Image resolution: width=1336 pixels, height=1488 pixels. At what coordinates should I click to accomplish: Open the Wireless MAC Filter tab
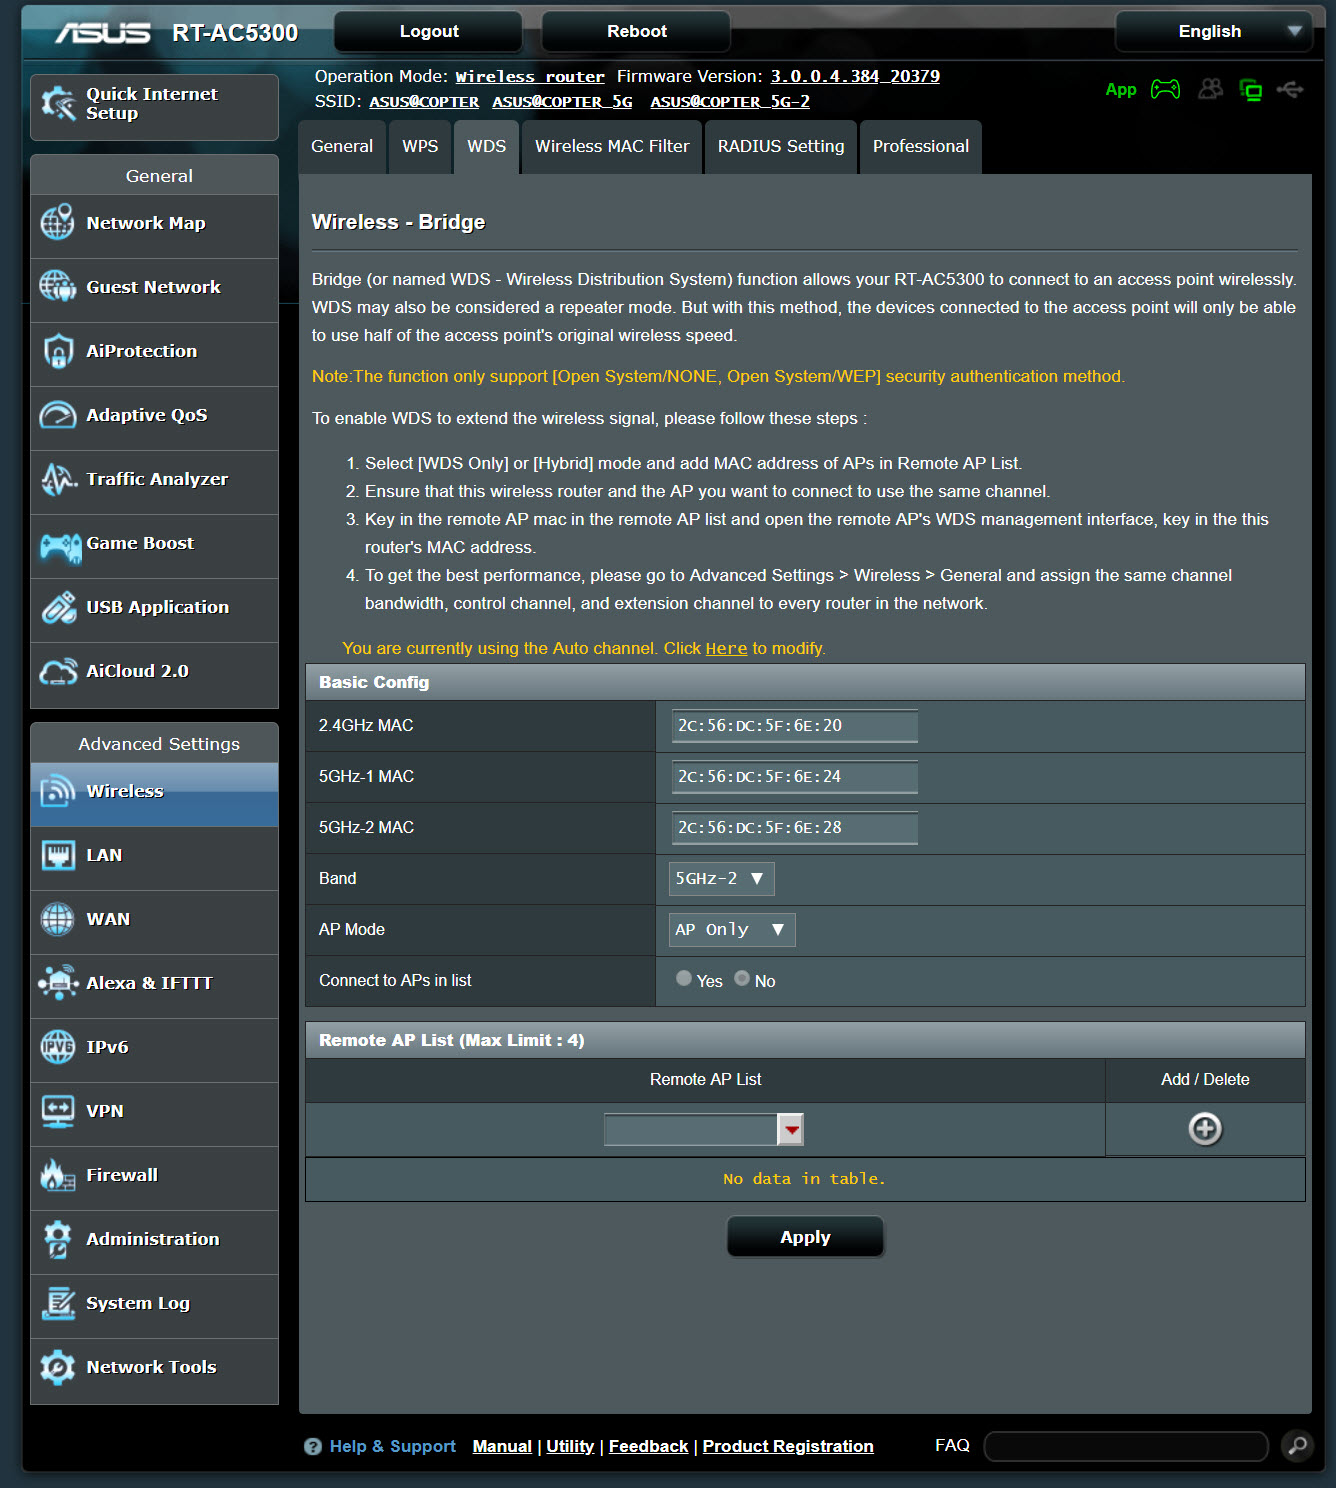tap(612, 147)
